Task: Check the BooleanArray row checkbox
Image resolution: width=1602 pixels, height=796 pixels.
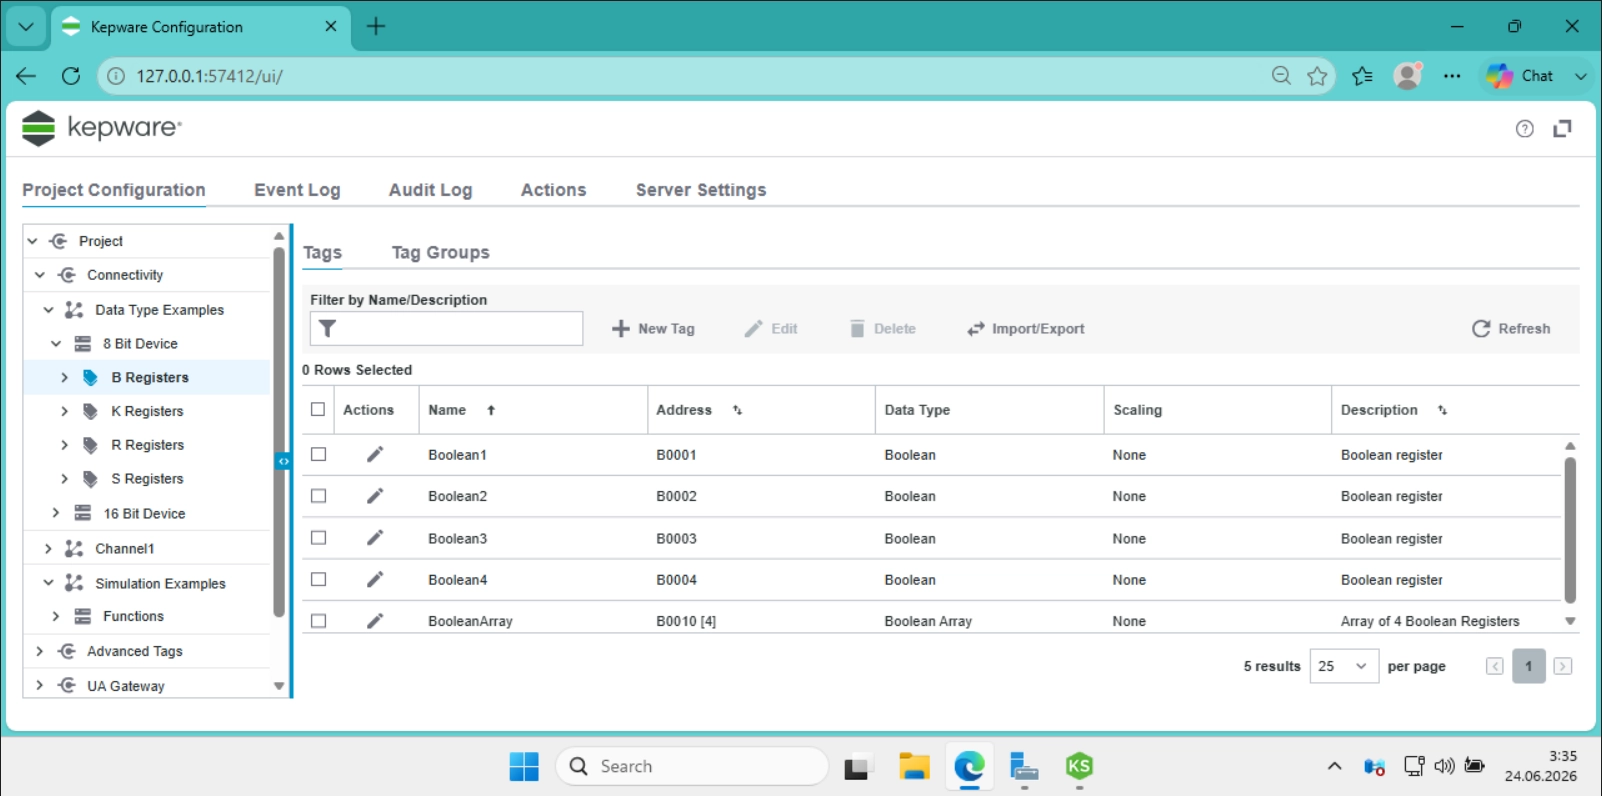Action: [x=318, y=621]
